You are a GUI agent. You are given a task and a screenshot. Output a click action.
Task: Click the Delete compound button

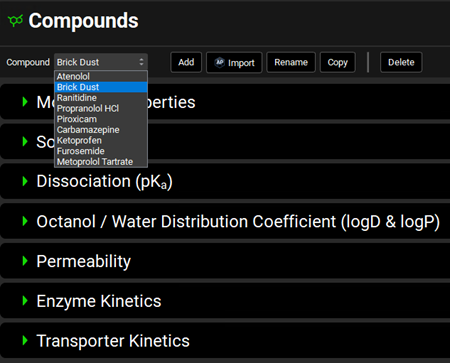coord(401,62)
